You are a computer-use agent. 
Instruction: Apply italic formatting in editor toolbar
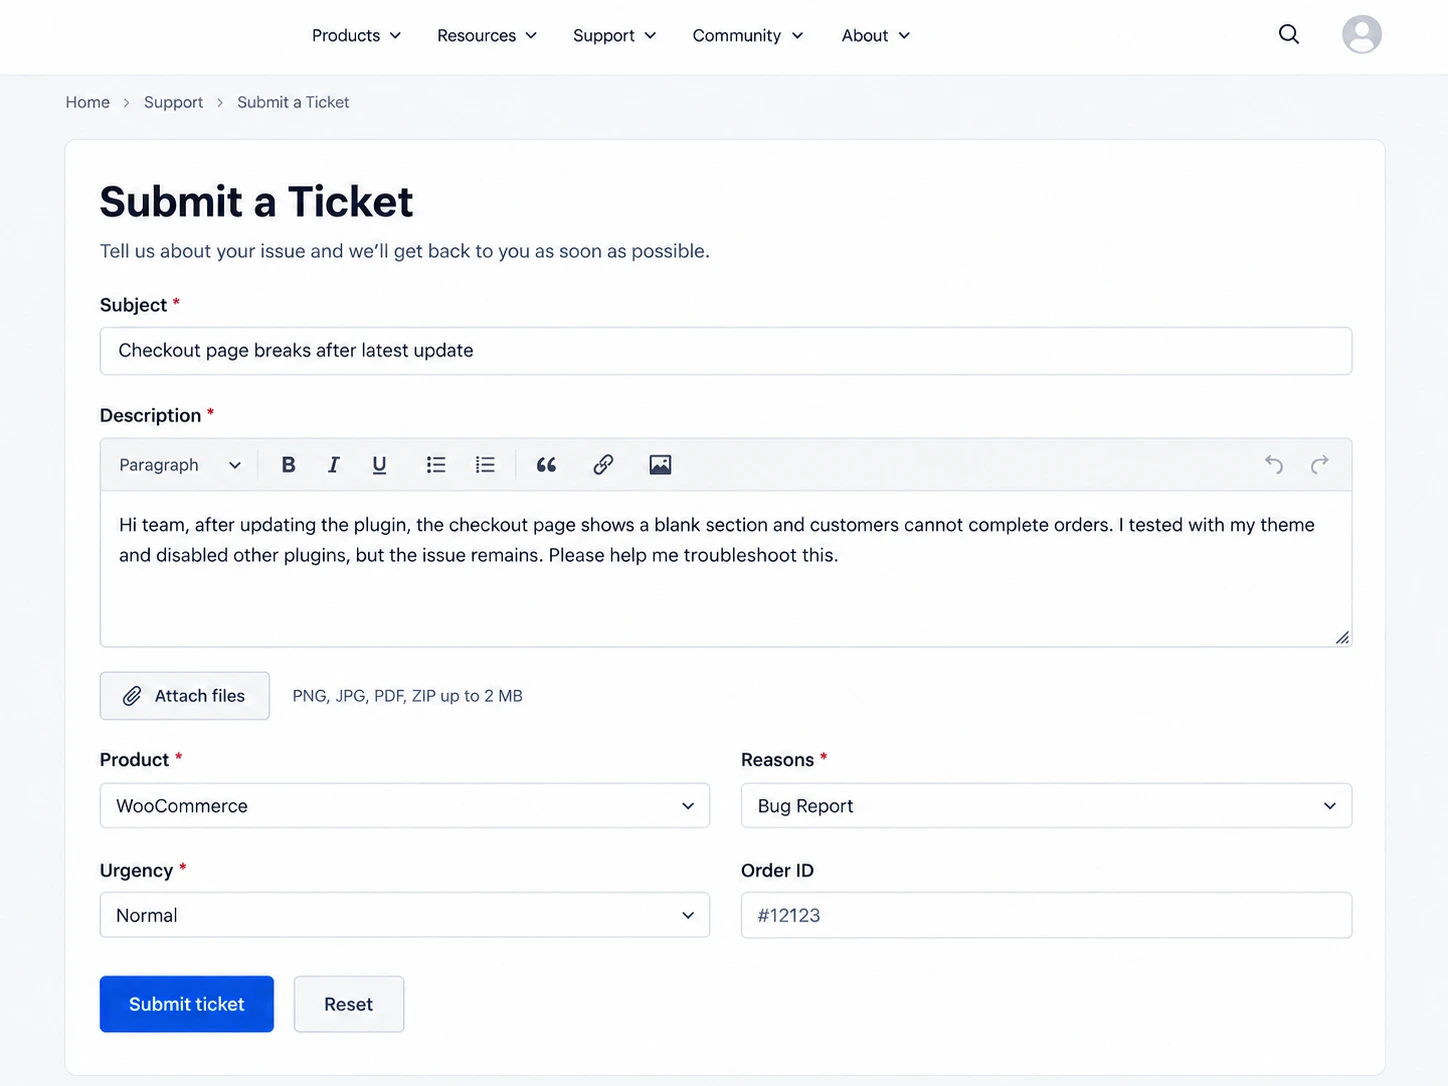point(333,465)
